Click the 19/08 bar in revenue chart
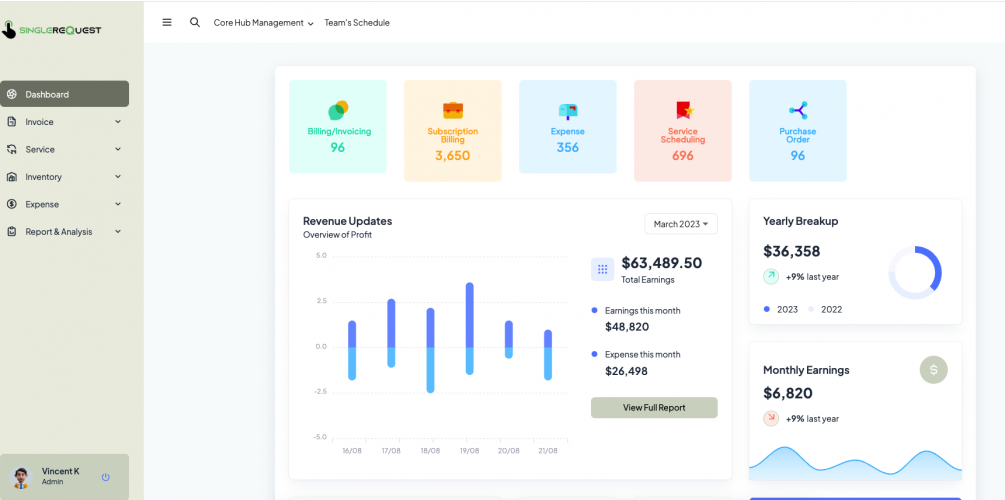The width and height of the screenshot is (1005, 500). [x=470, y=328]
